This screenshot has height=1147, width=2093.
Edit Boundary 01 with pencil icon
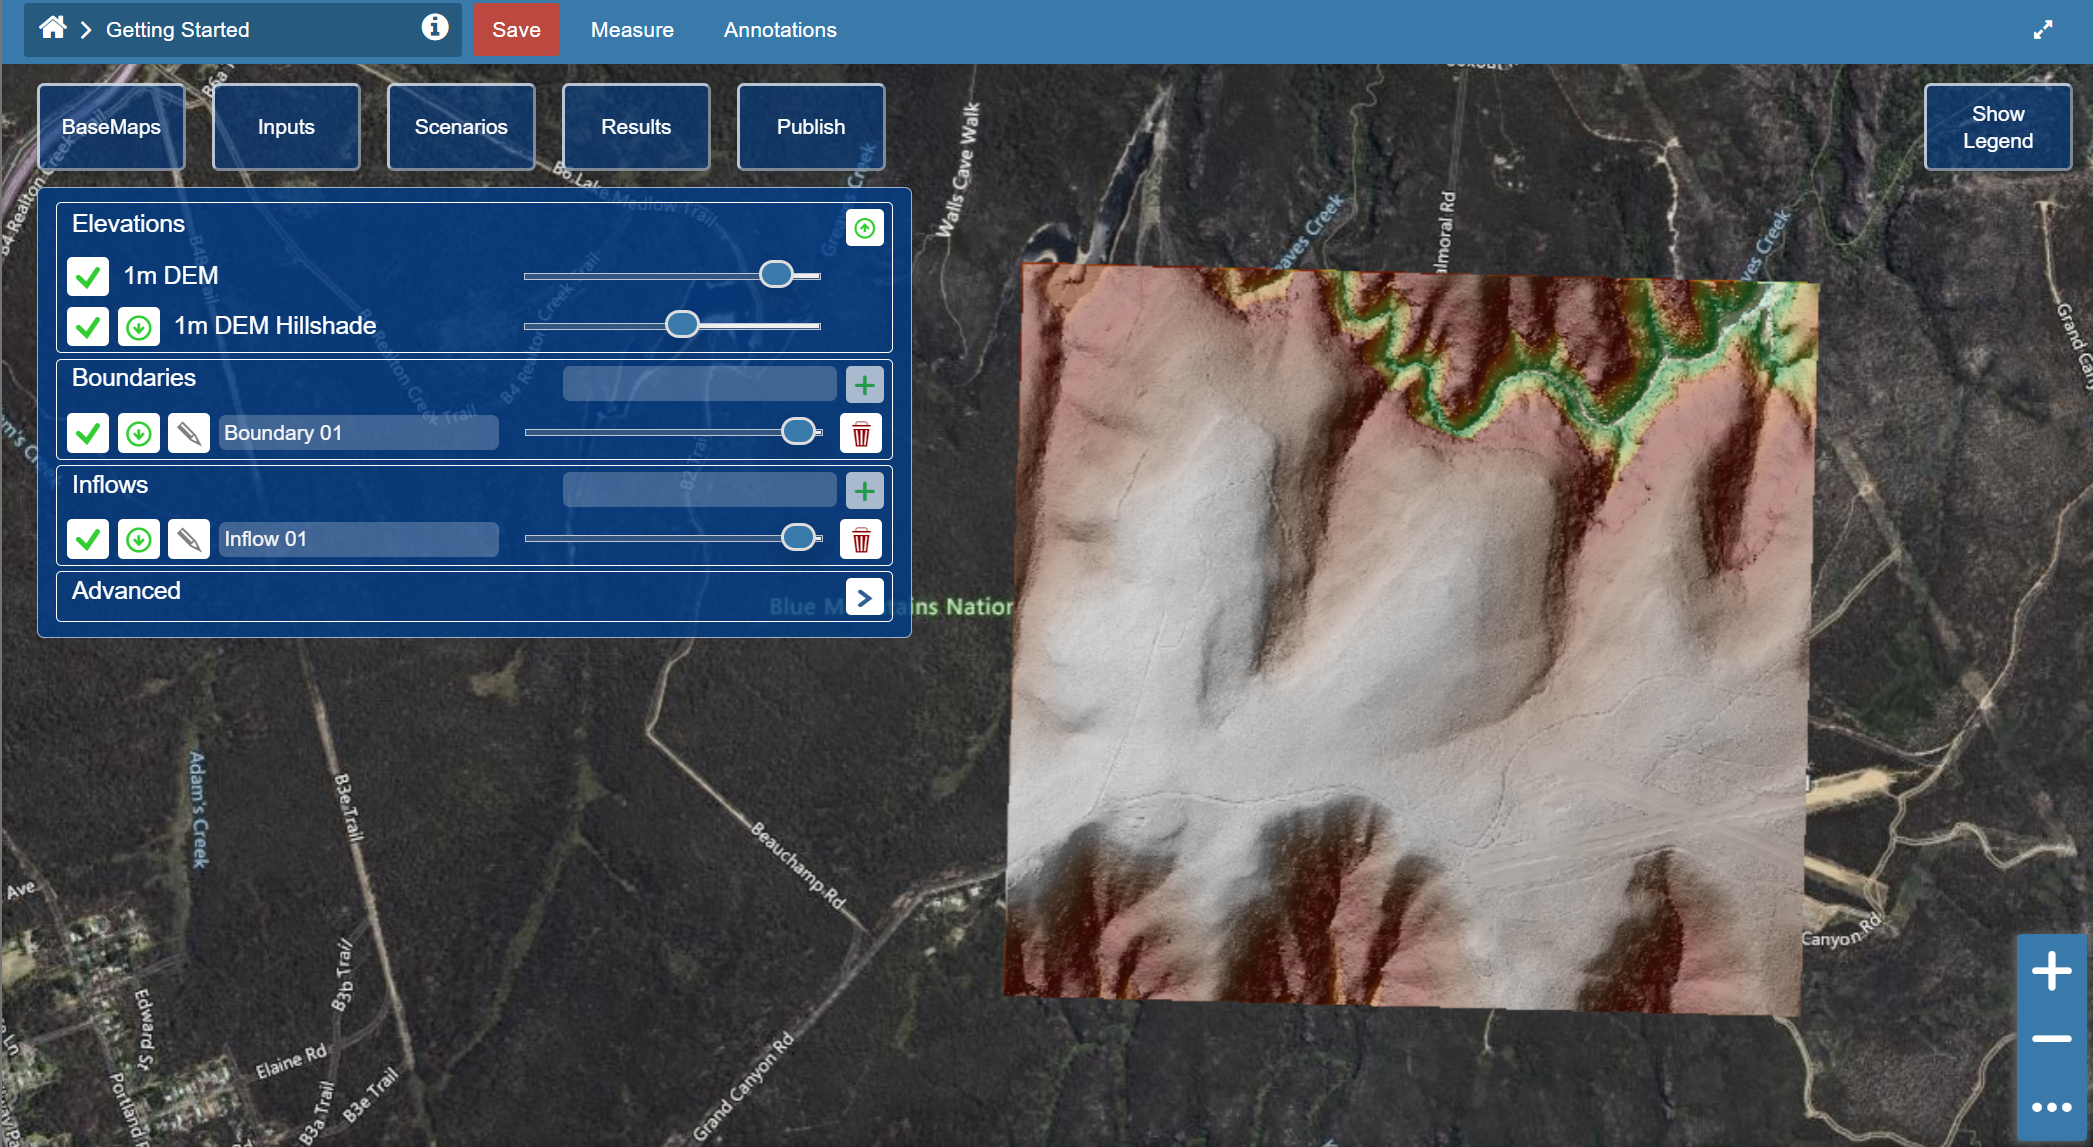coord(188,433)
